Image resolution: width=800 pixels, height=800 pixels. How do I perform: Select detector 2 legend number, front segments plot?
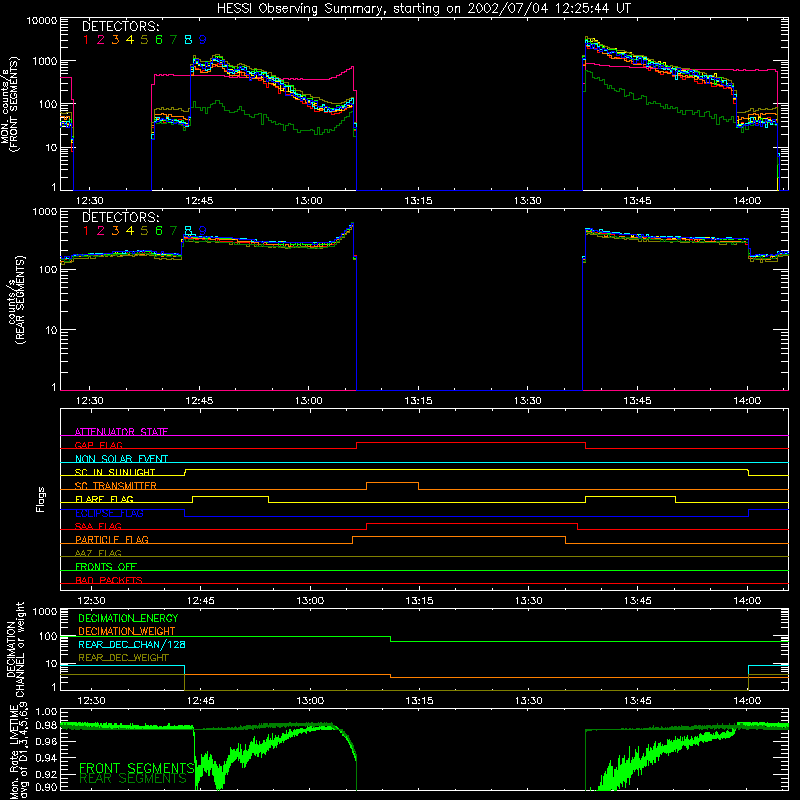[x=101, y=40]
